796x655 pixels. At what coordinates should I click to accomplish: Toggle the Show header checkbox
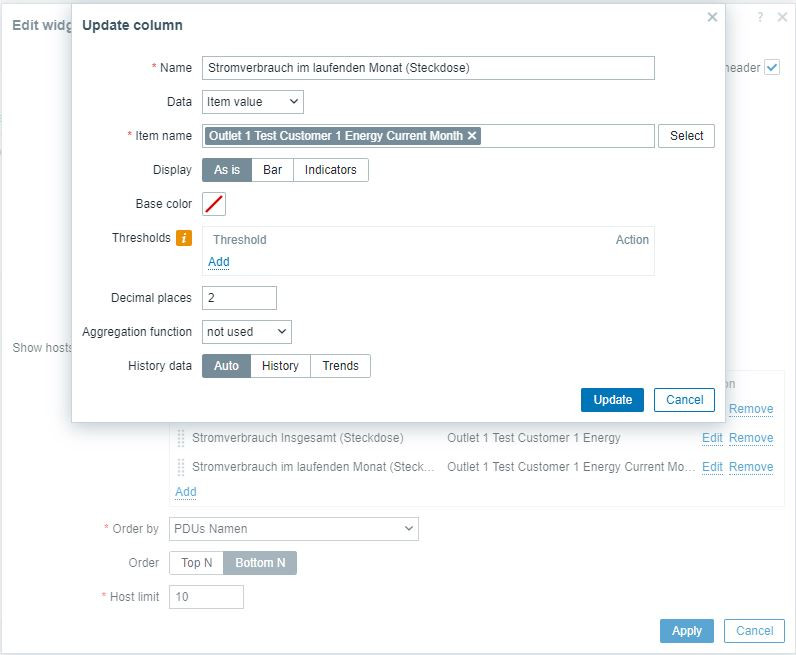coord(772,68)
